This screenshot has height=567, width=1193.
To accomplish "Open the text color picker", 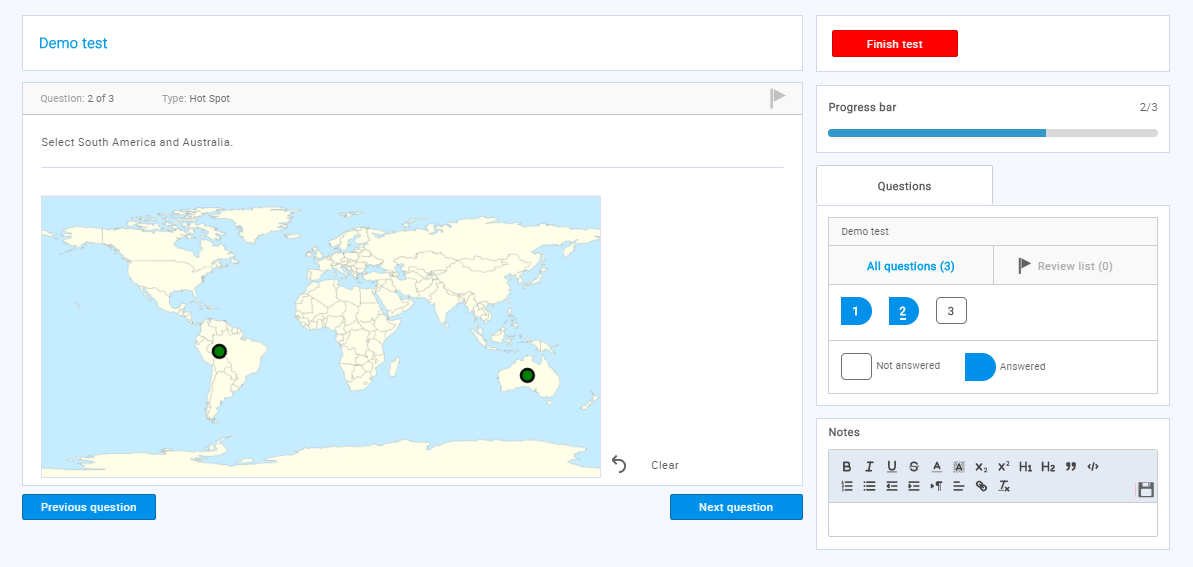I will (x=937, y=466).
